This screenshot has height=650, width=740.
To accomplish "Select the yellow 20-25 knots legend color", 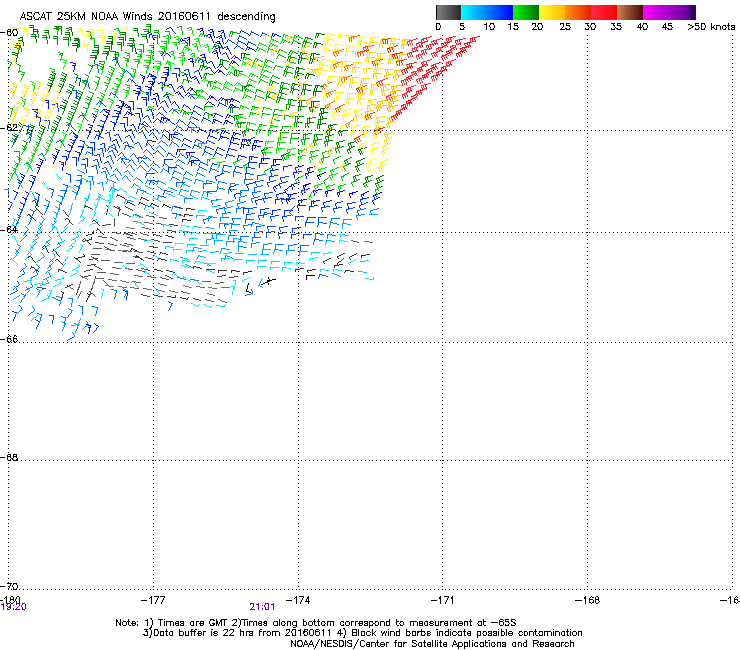I will [552, 12].
